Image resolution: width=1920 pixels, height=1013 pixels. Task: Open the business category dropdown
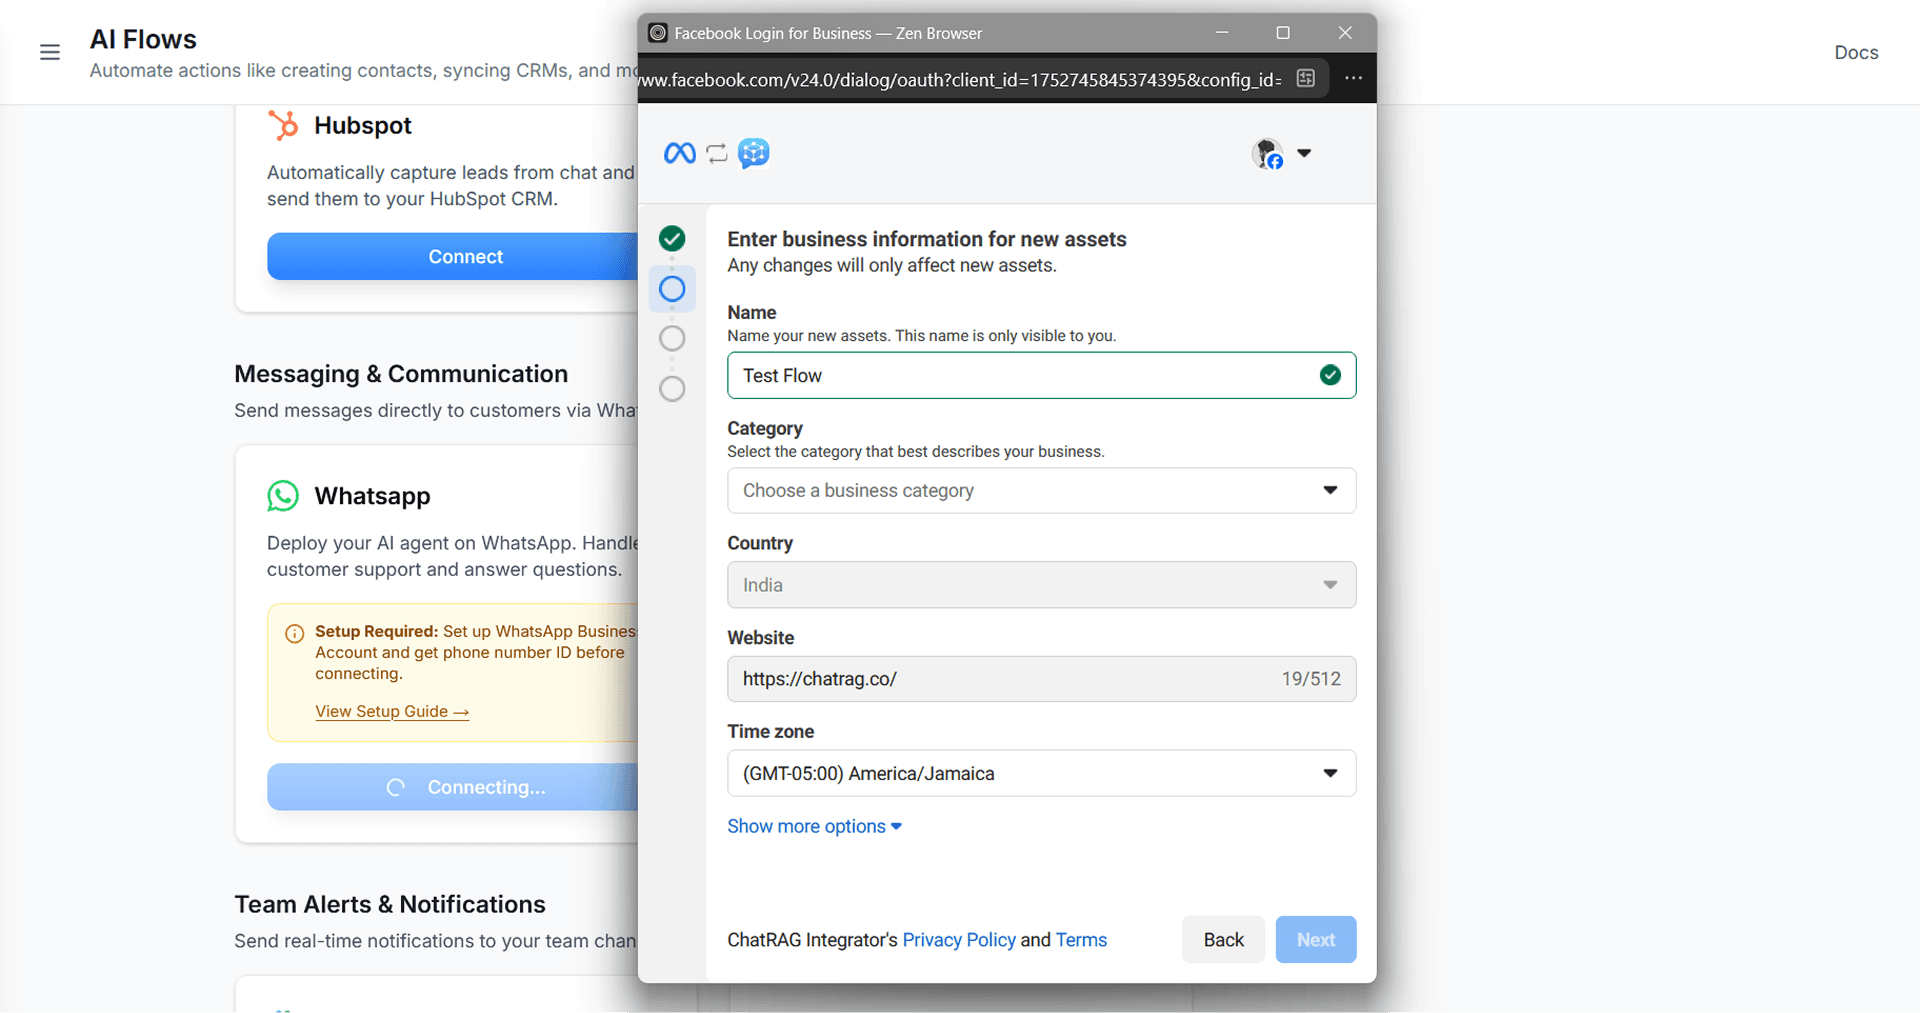click(1040, 491)
